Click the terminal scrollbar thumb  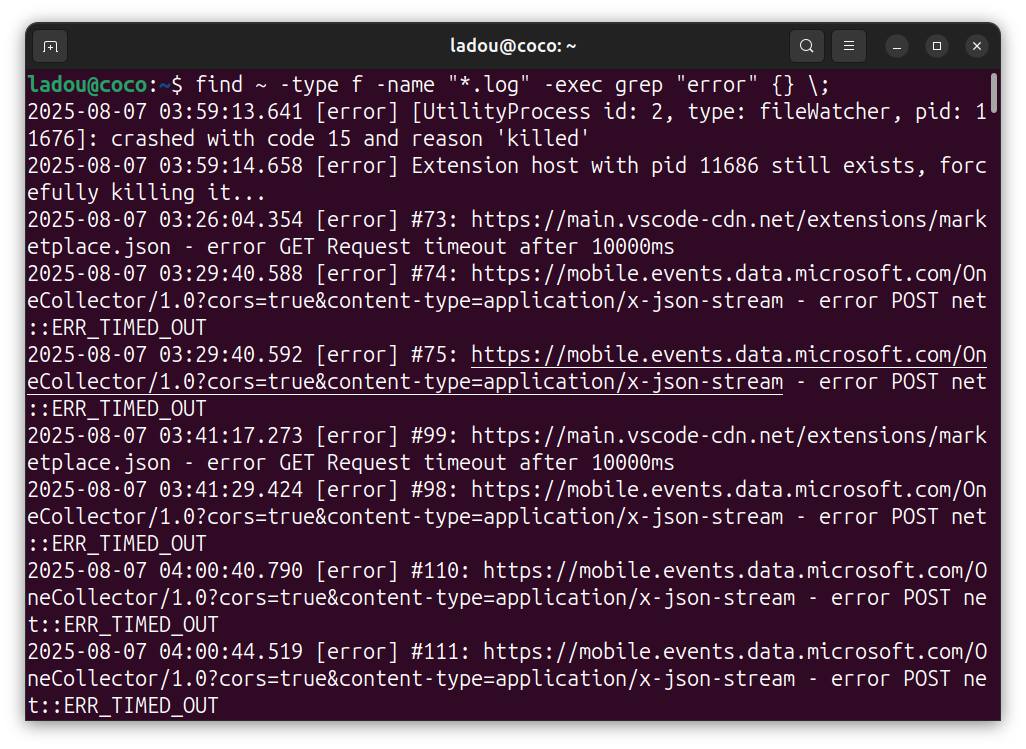click(993, 95)
